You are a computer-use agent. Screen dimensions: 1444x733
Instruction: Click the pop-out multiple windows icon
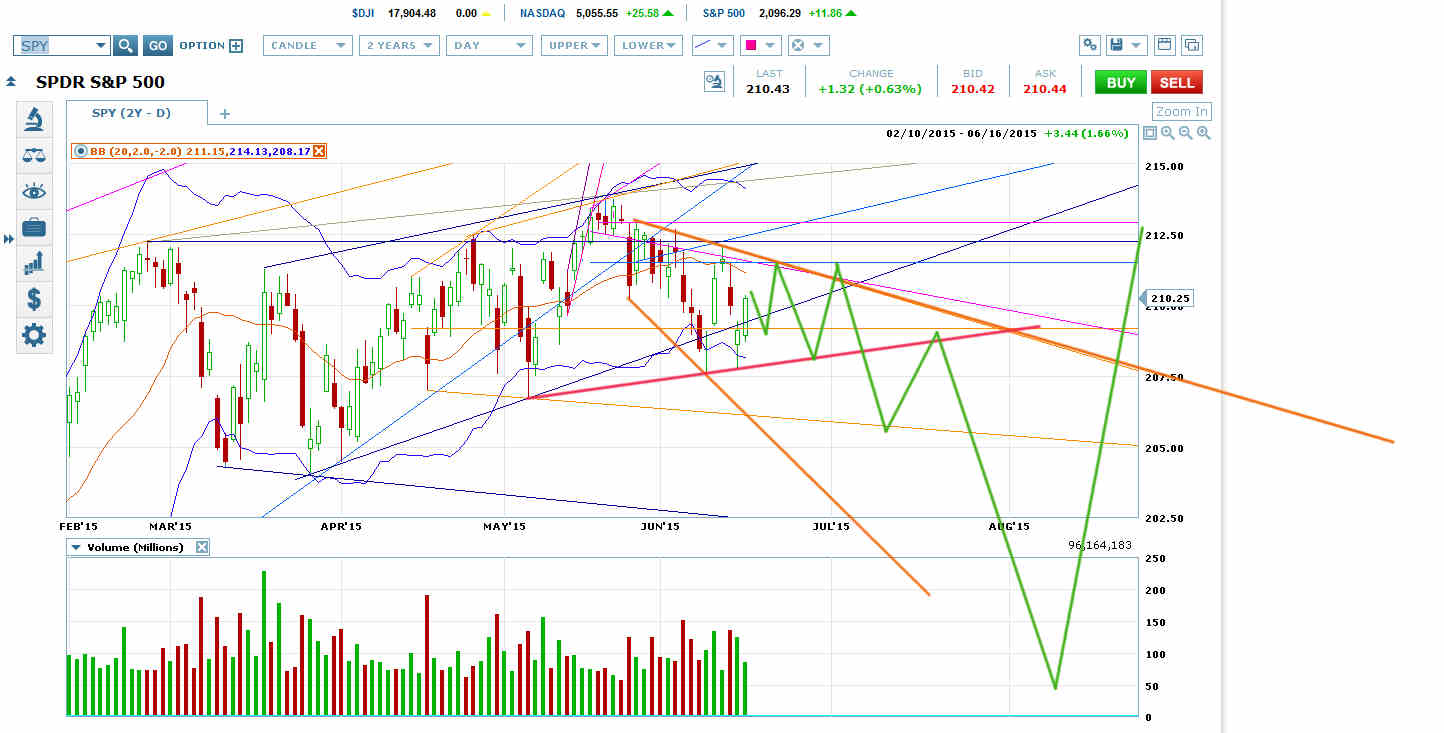pos(1191,45)
